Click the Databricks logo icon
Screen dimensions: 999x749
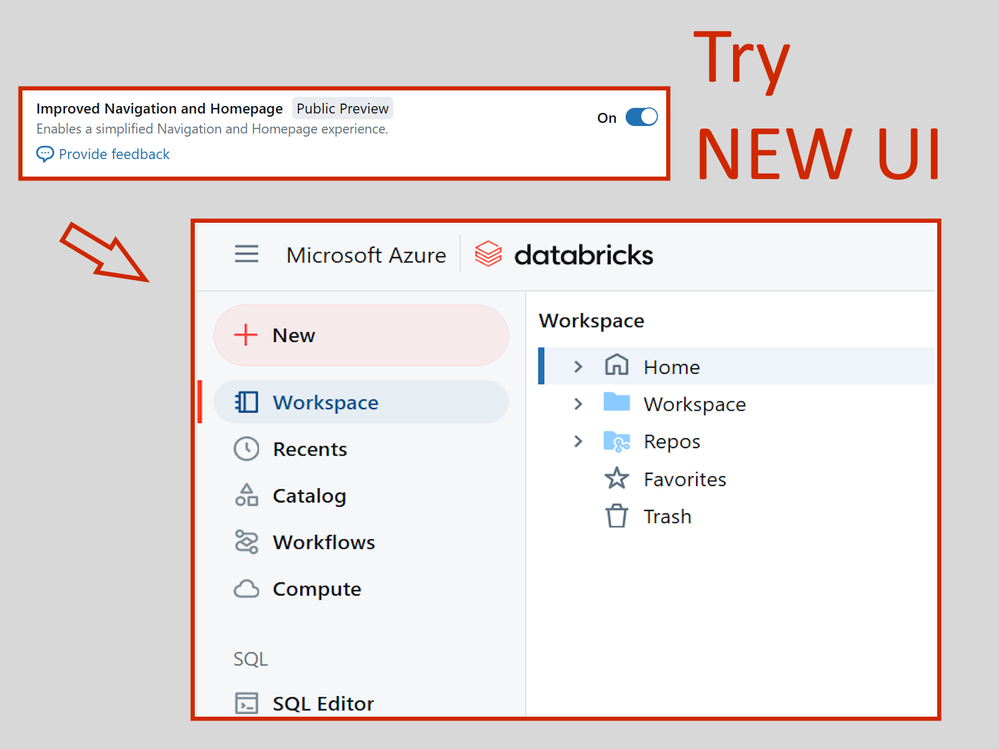(488, 255)
